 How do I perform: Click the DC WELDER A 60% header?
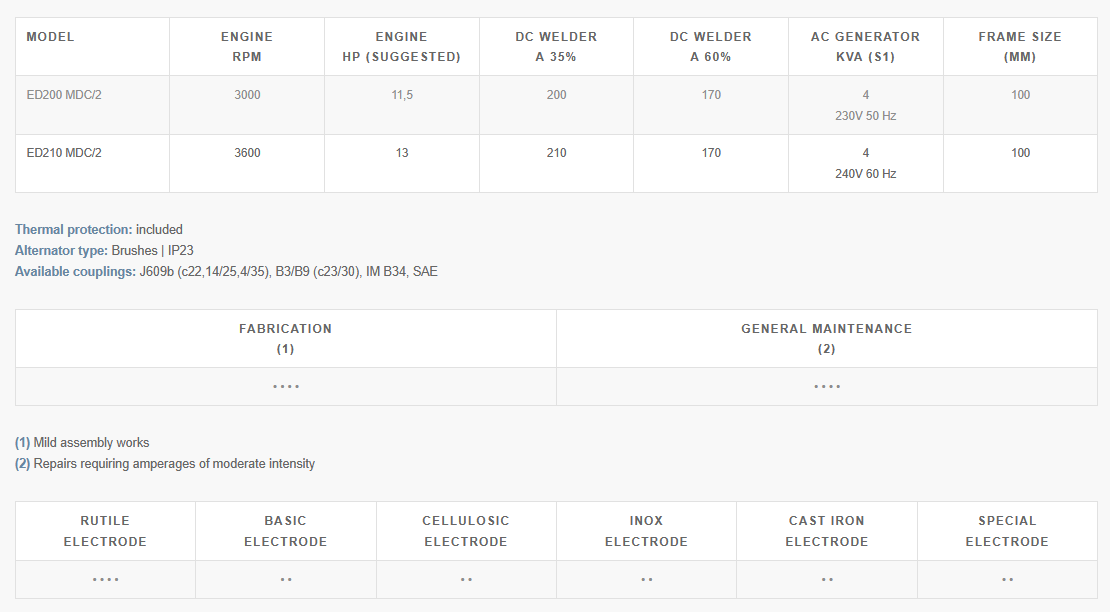tap(710, 47)
